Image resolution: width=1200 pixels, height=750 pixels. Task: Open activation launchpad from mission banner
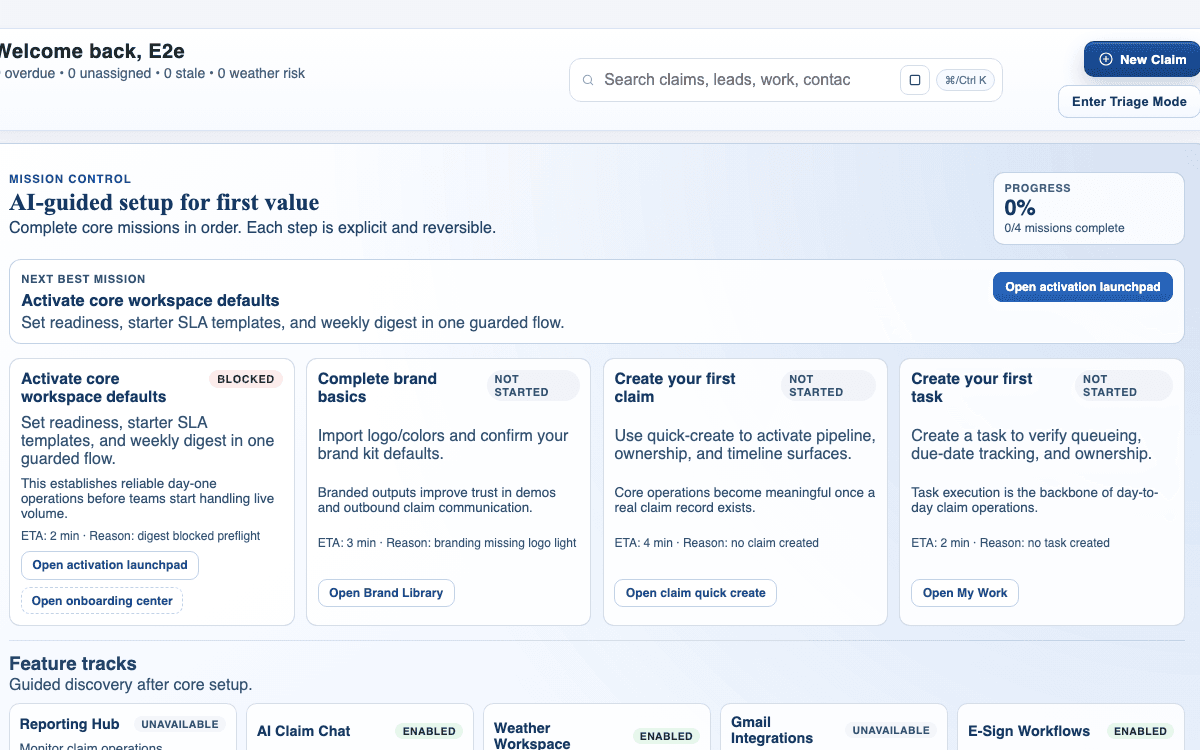pos(1082,286)
